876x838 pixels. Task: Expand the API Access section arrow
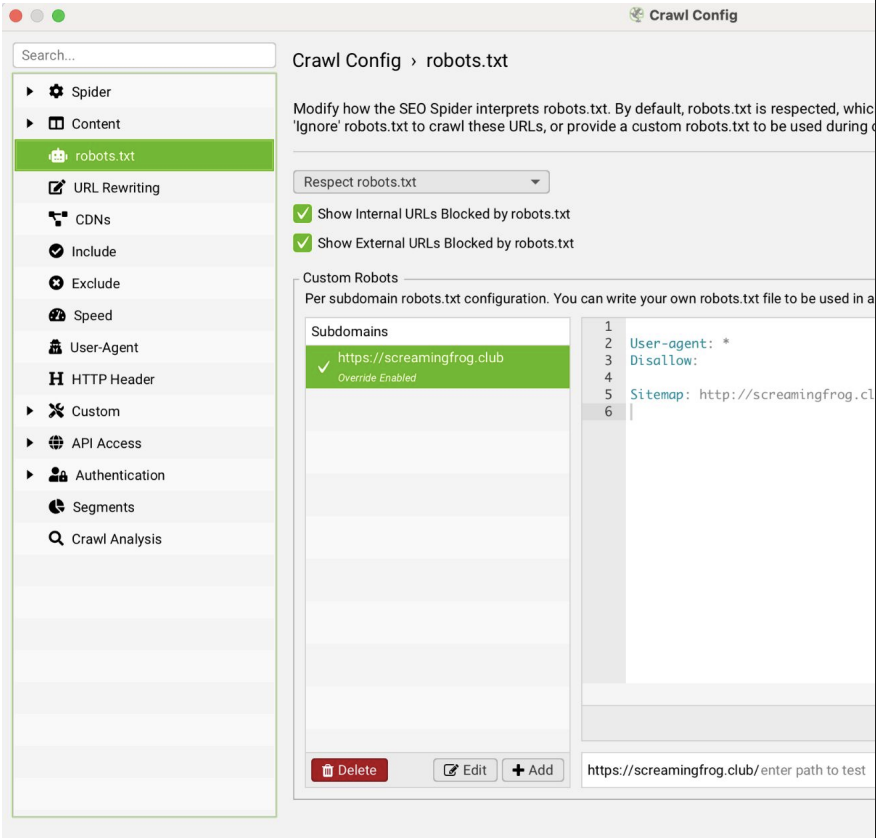click(30, 443)
